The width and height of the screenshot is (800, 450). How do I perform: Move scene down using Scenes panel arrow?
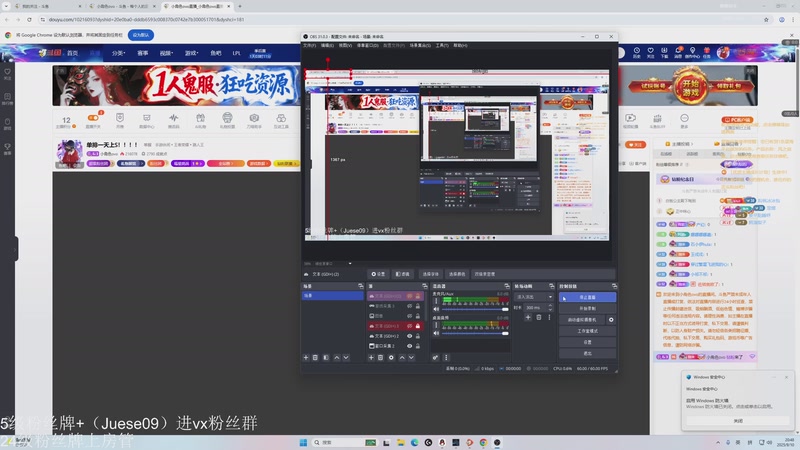346,358
